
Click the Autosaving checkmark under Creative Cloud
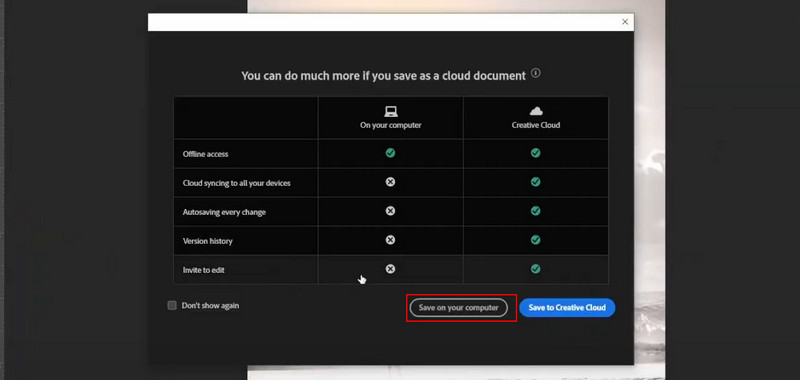coord(535,211)
